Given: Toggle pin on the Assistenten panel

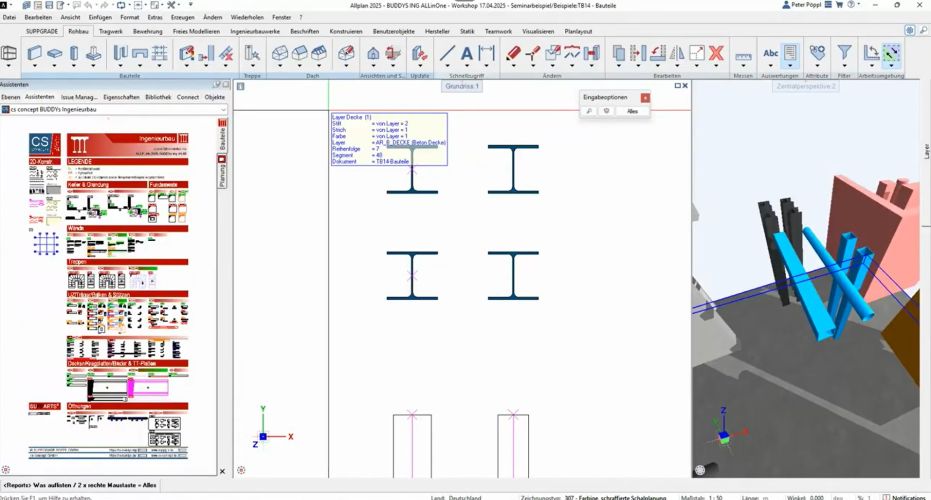Looking at the screenshot, I should point(217,85).
